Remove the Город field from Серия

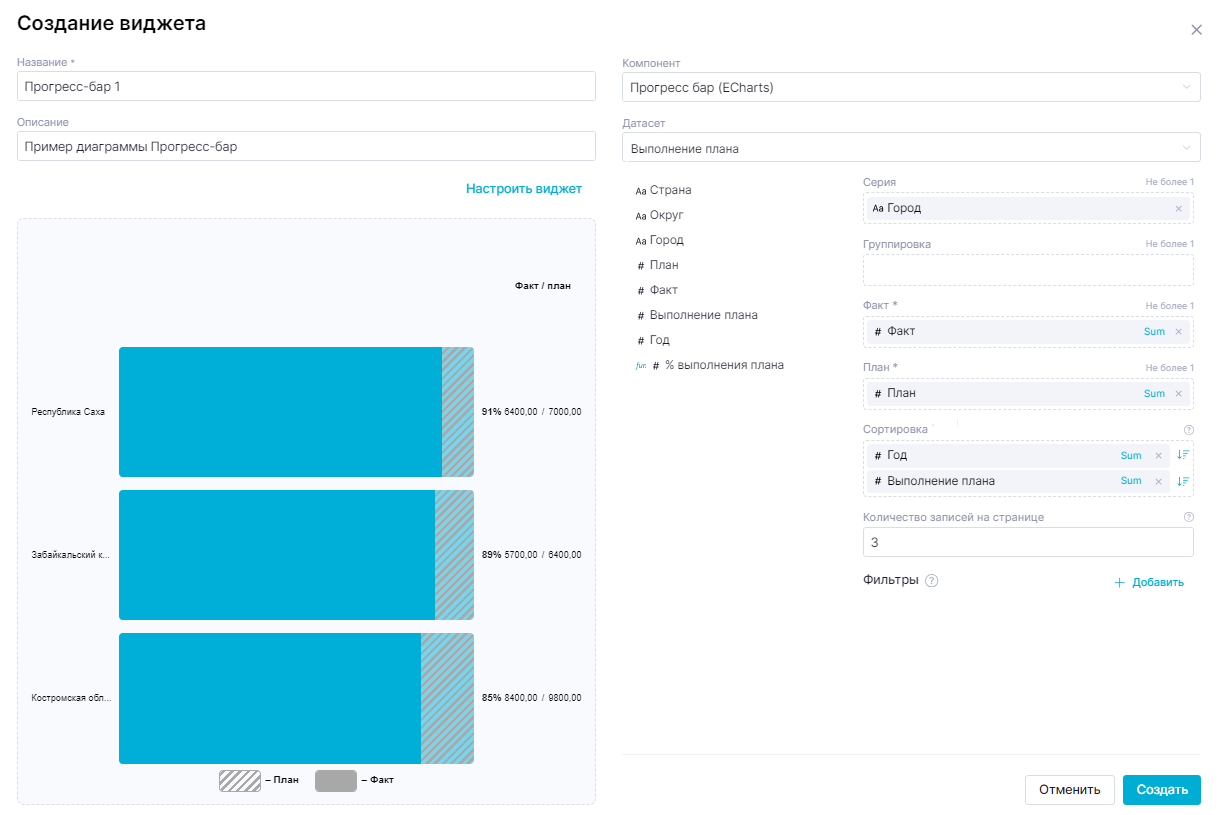tap(1178, 208)
